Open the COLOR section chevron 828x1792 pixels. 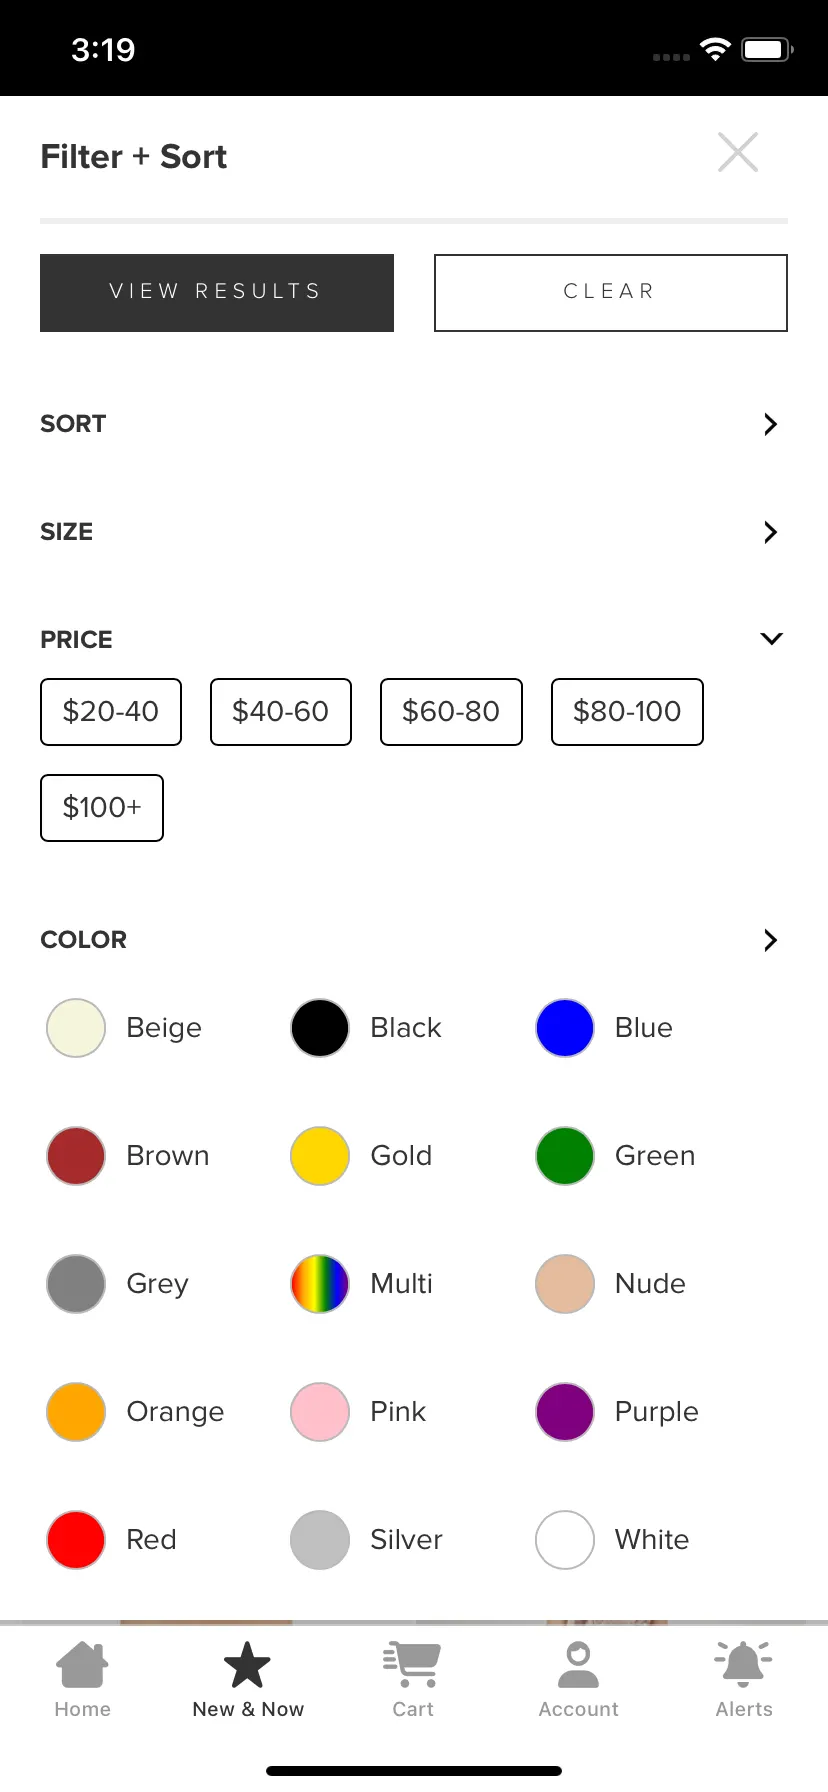click(x=770, y=940)
